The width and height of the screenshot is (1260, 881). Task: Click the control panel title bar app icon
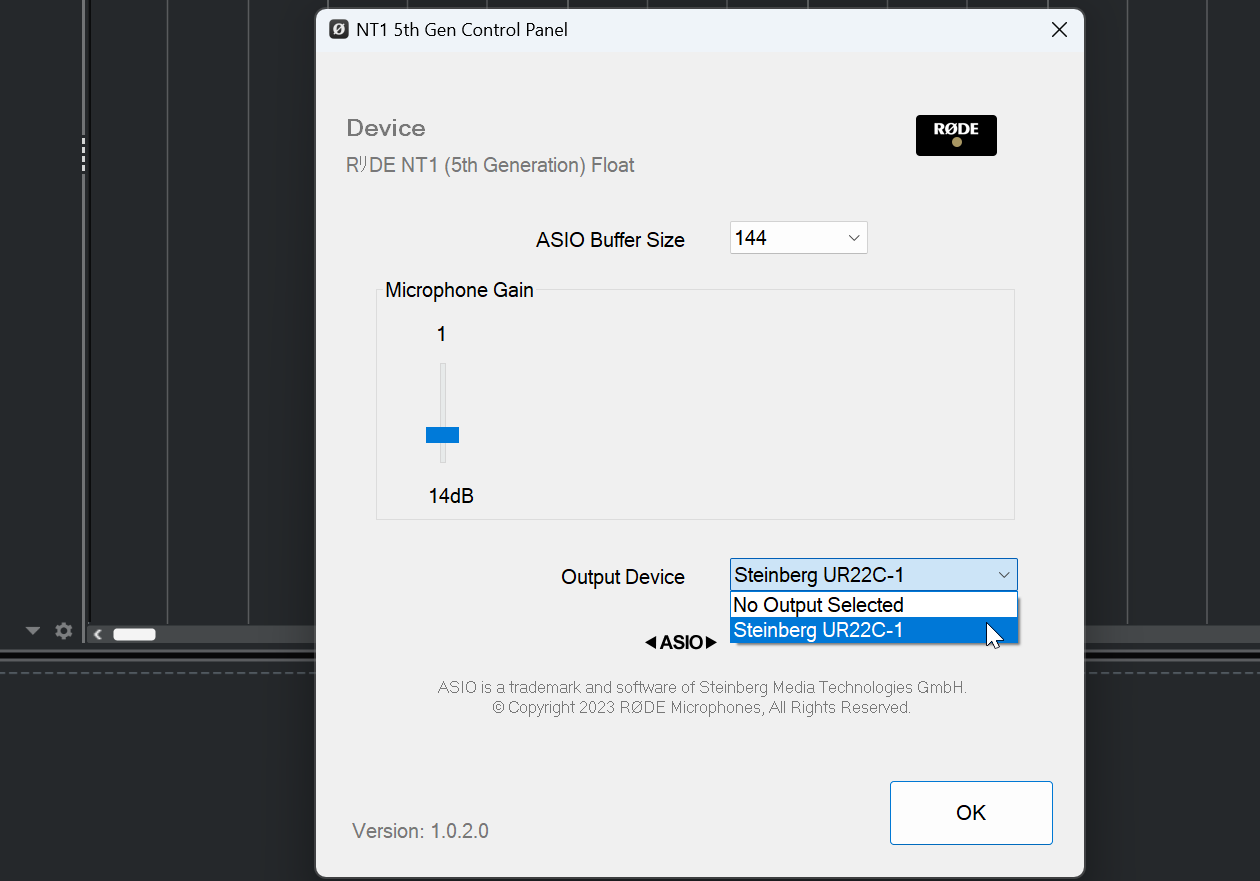click(x=339, y=29)
